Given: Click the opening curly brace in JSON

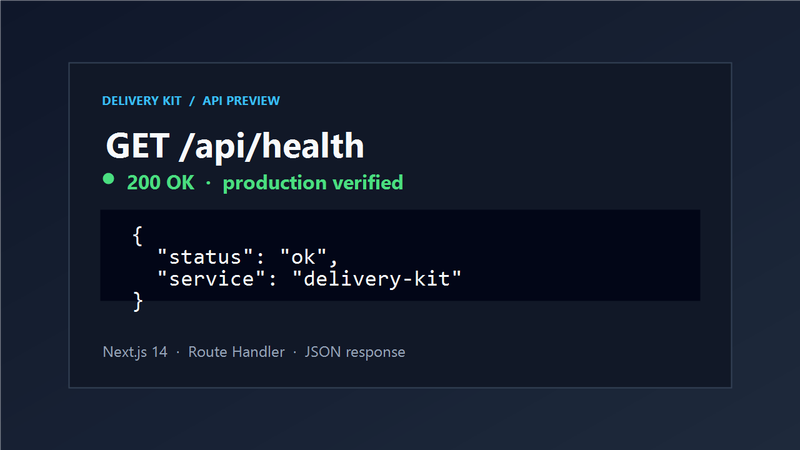Looking at the screenshot, I should point(137,236).
